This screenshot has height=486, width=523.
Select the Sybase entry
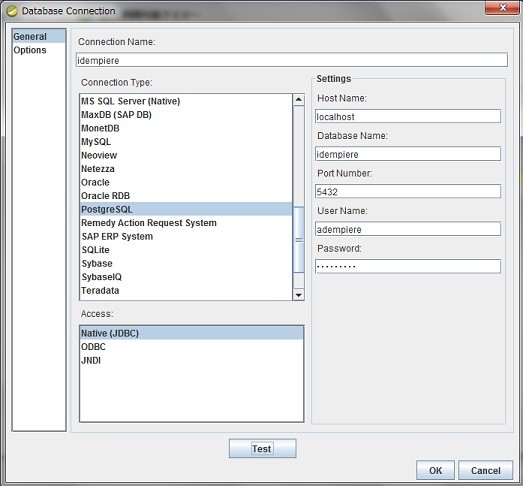pos(186,263)
